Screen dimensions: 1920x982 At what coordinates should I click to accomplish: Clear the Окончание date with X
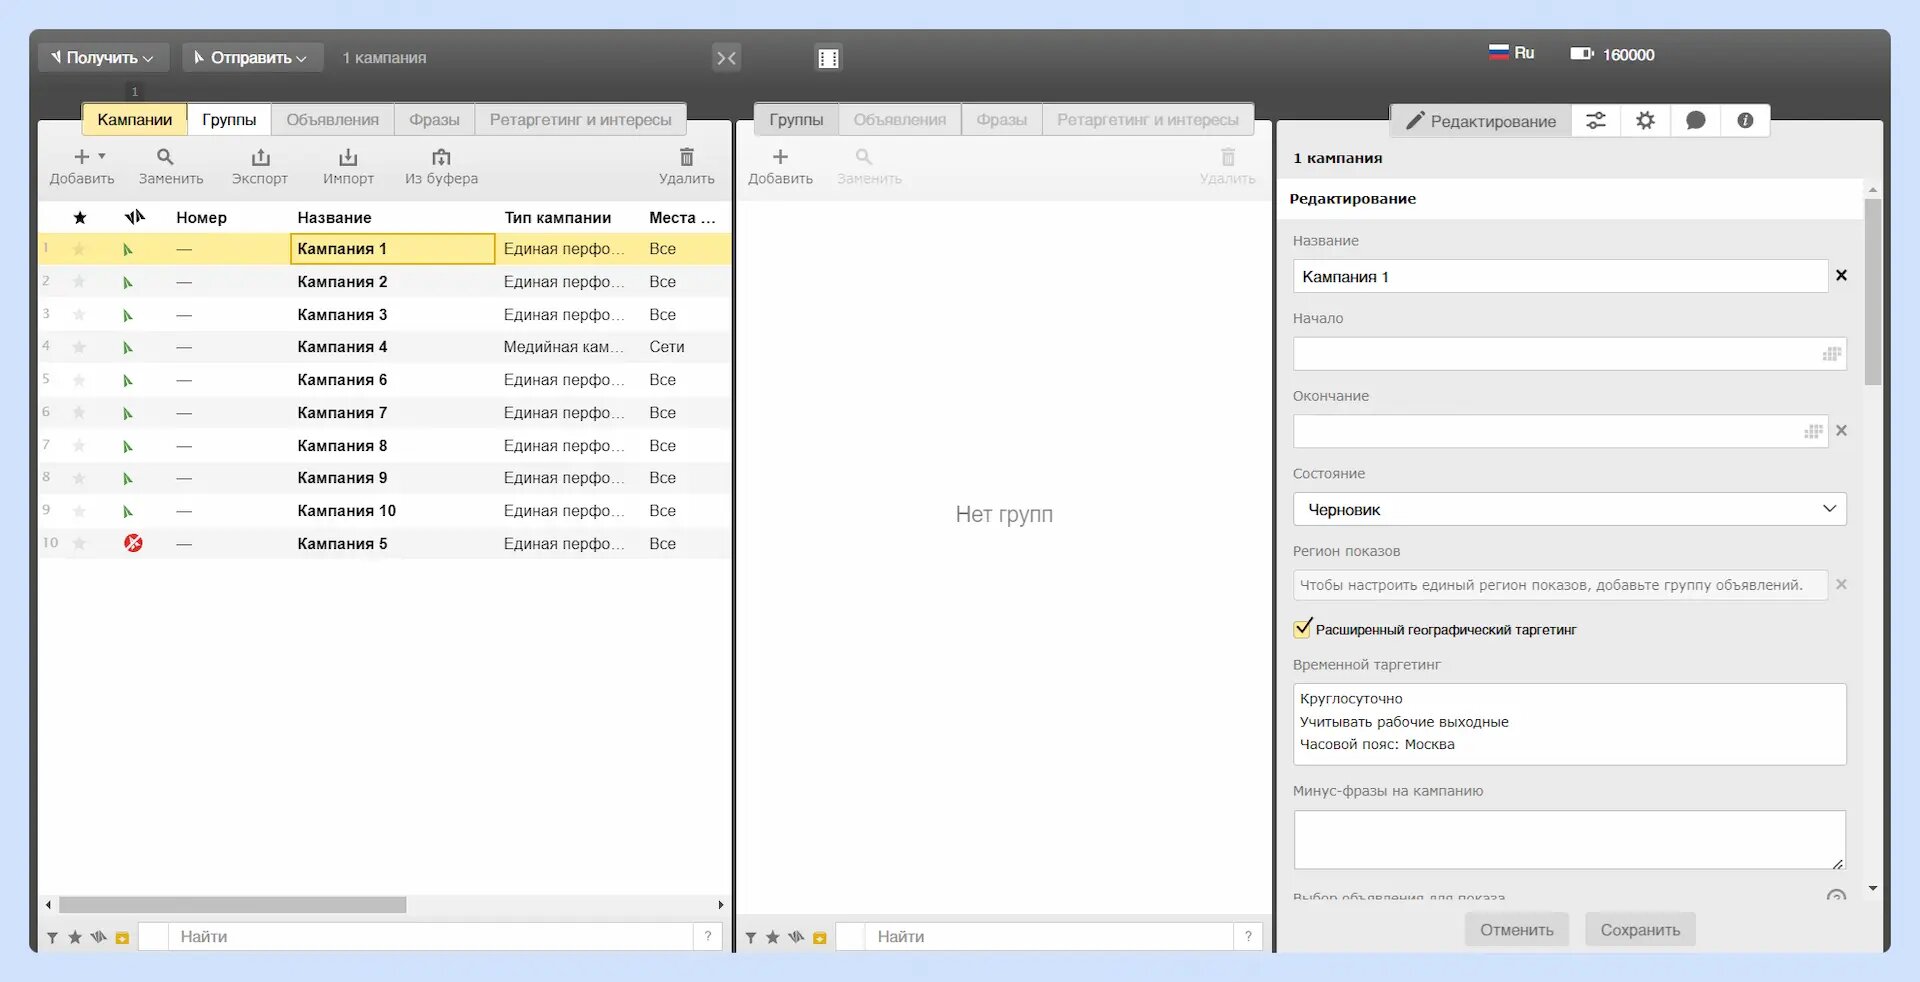coord(1841,431)
